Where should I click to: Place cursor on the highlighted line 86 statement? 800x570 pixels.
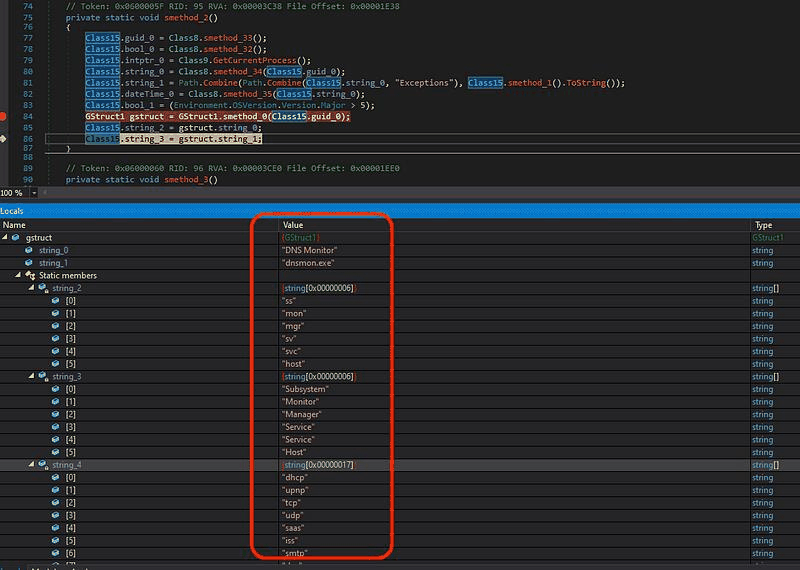click(x=173, y=139)
